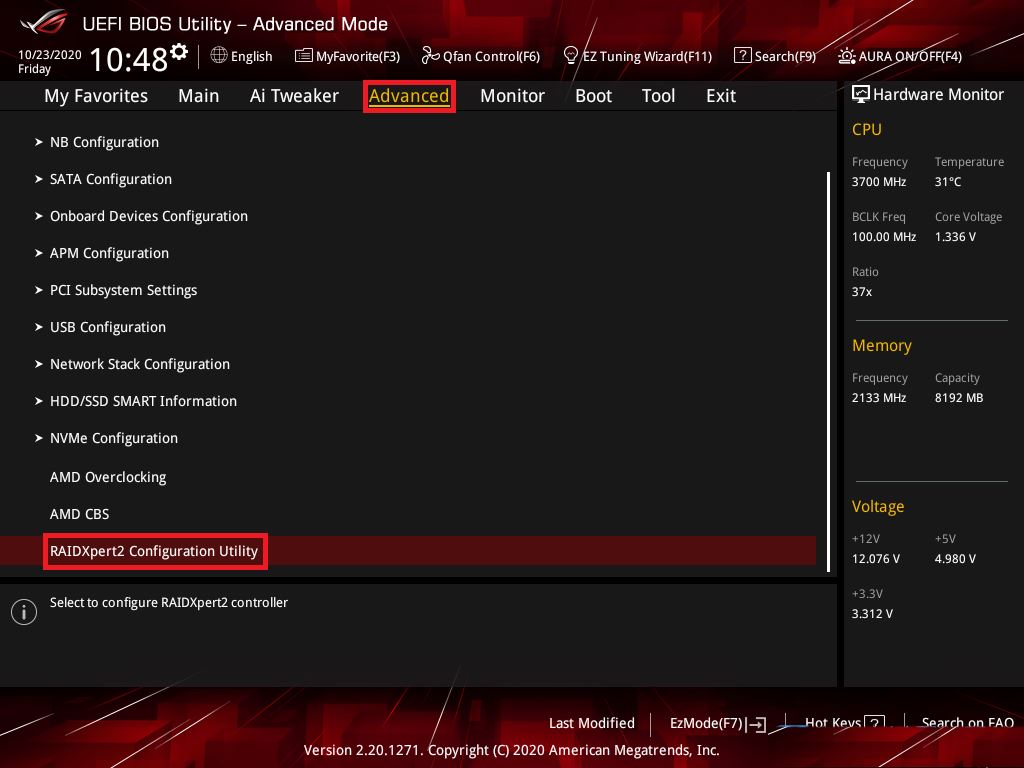Open NVMe Configuration entry
This screenshot has width=1024, height=768.
point(114,438)
